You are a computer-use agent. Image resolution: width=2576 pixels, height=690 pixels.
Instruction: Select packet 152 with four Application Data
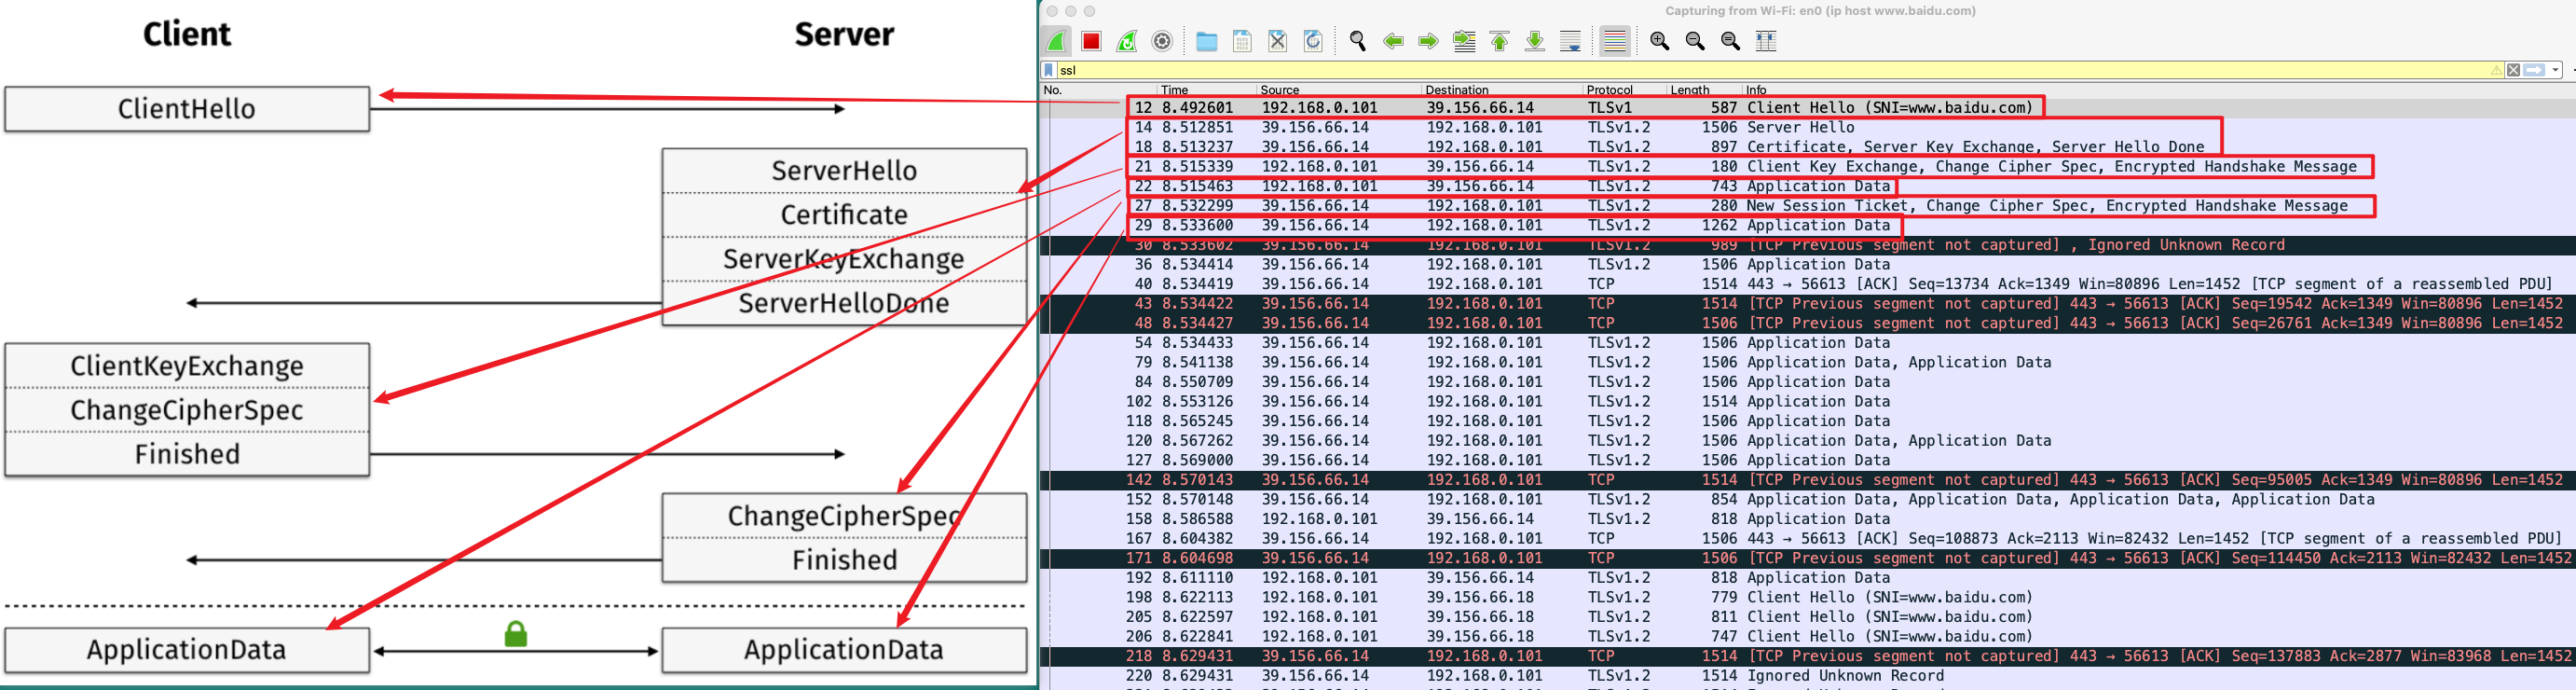1807,499
